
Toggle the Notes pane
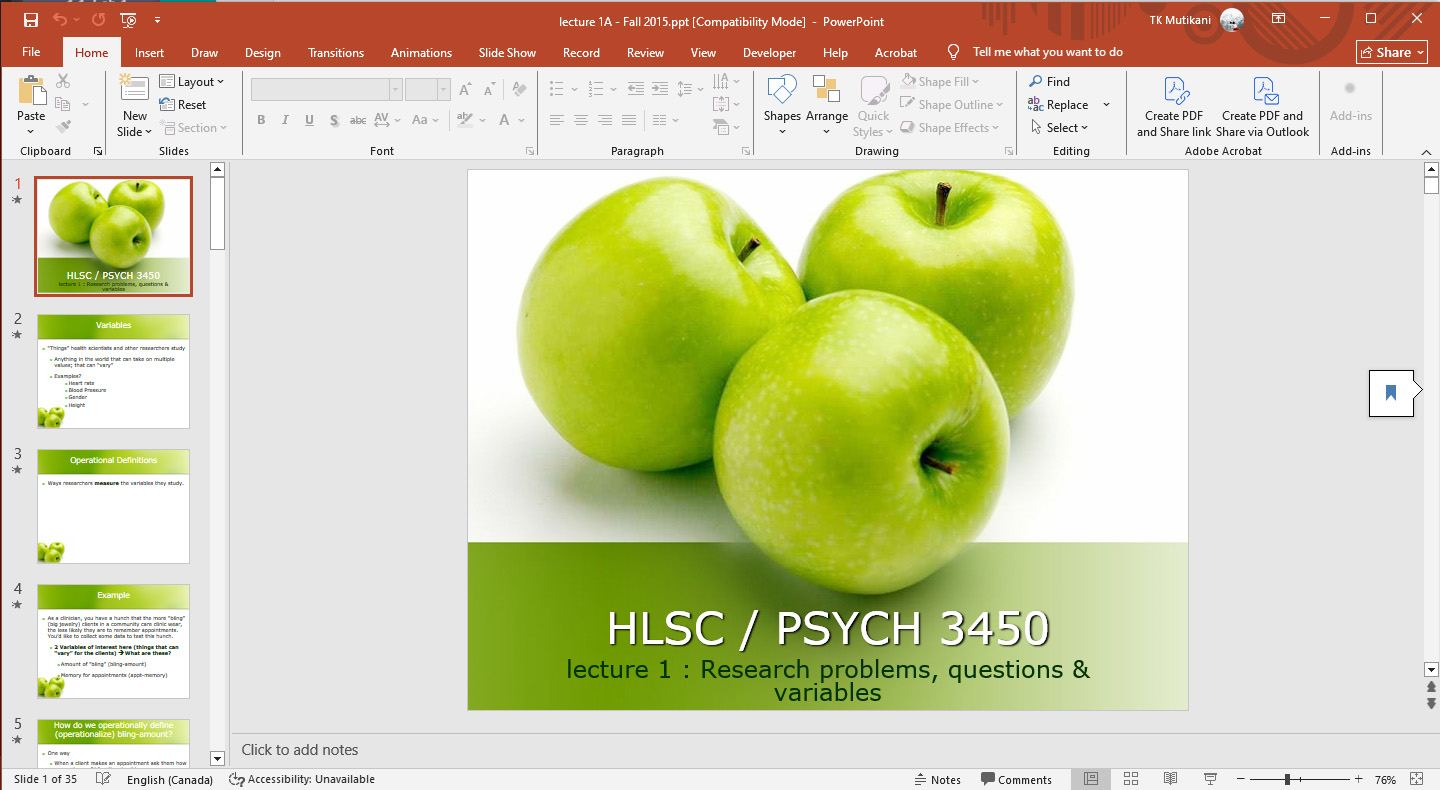click(937, 779)
